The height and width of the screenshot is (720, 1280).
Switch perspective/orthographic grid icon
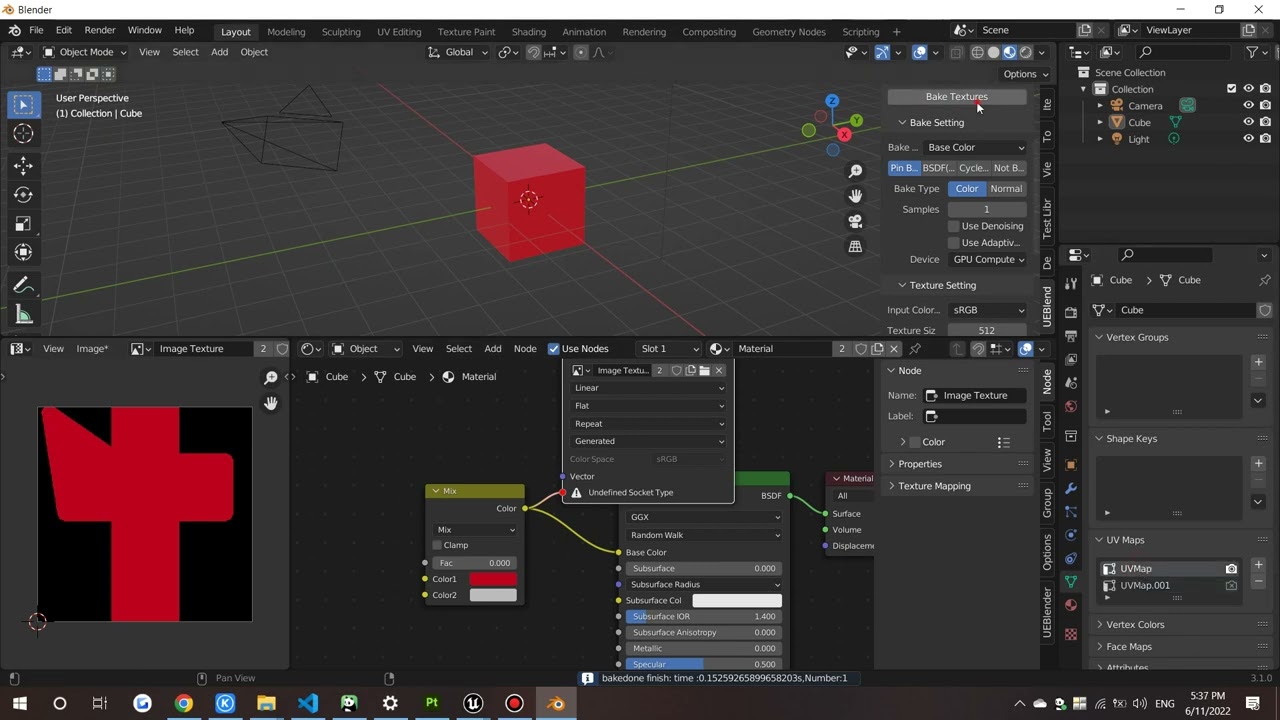[855, 246]
